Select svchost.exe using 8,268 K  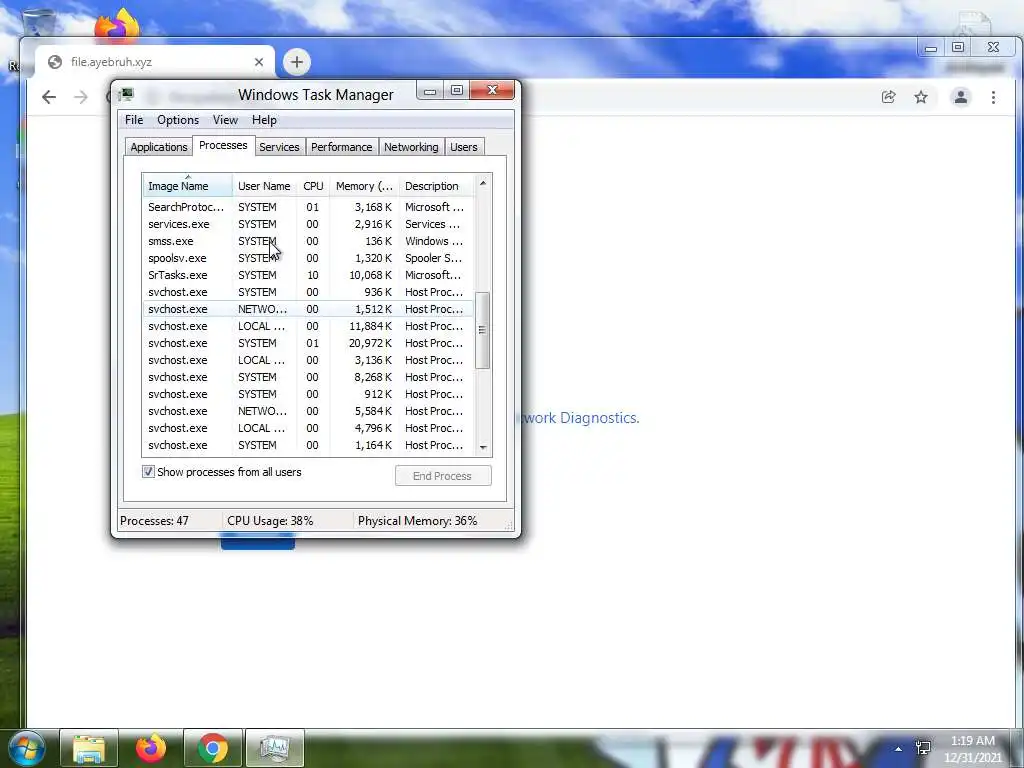(x=308, y=377)
